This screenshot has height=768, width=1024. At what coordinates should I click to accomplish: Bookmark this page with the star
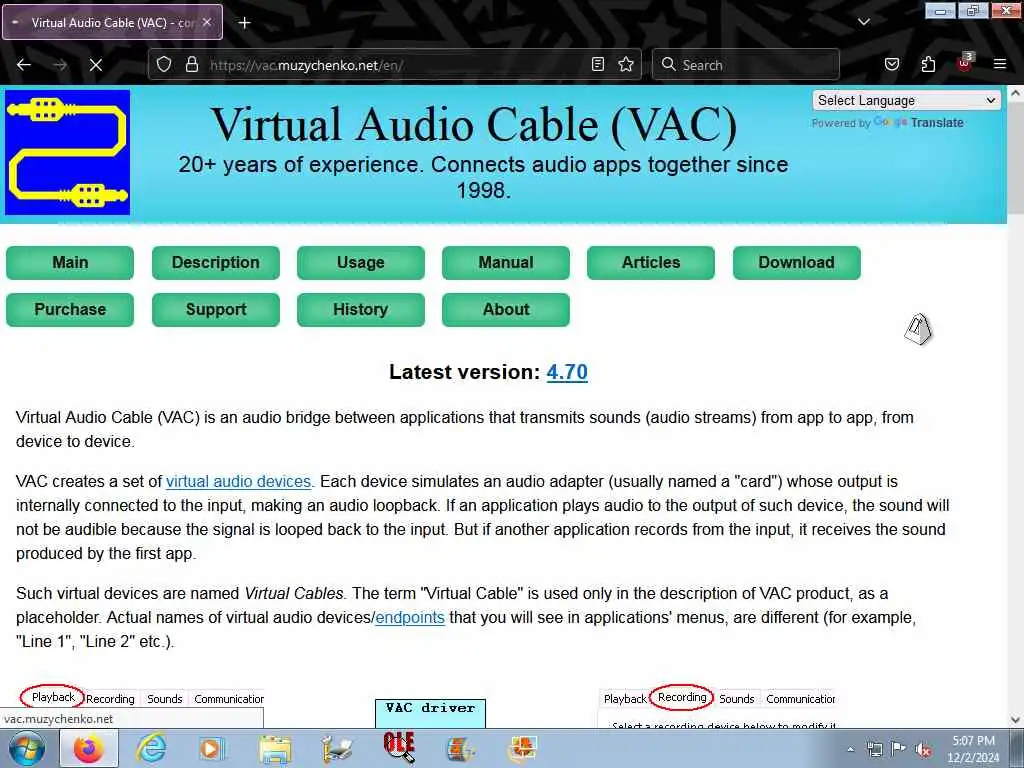tap(626, 65)
